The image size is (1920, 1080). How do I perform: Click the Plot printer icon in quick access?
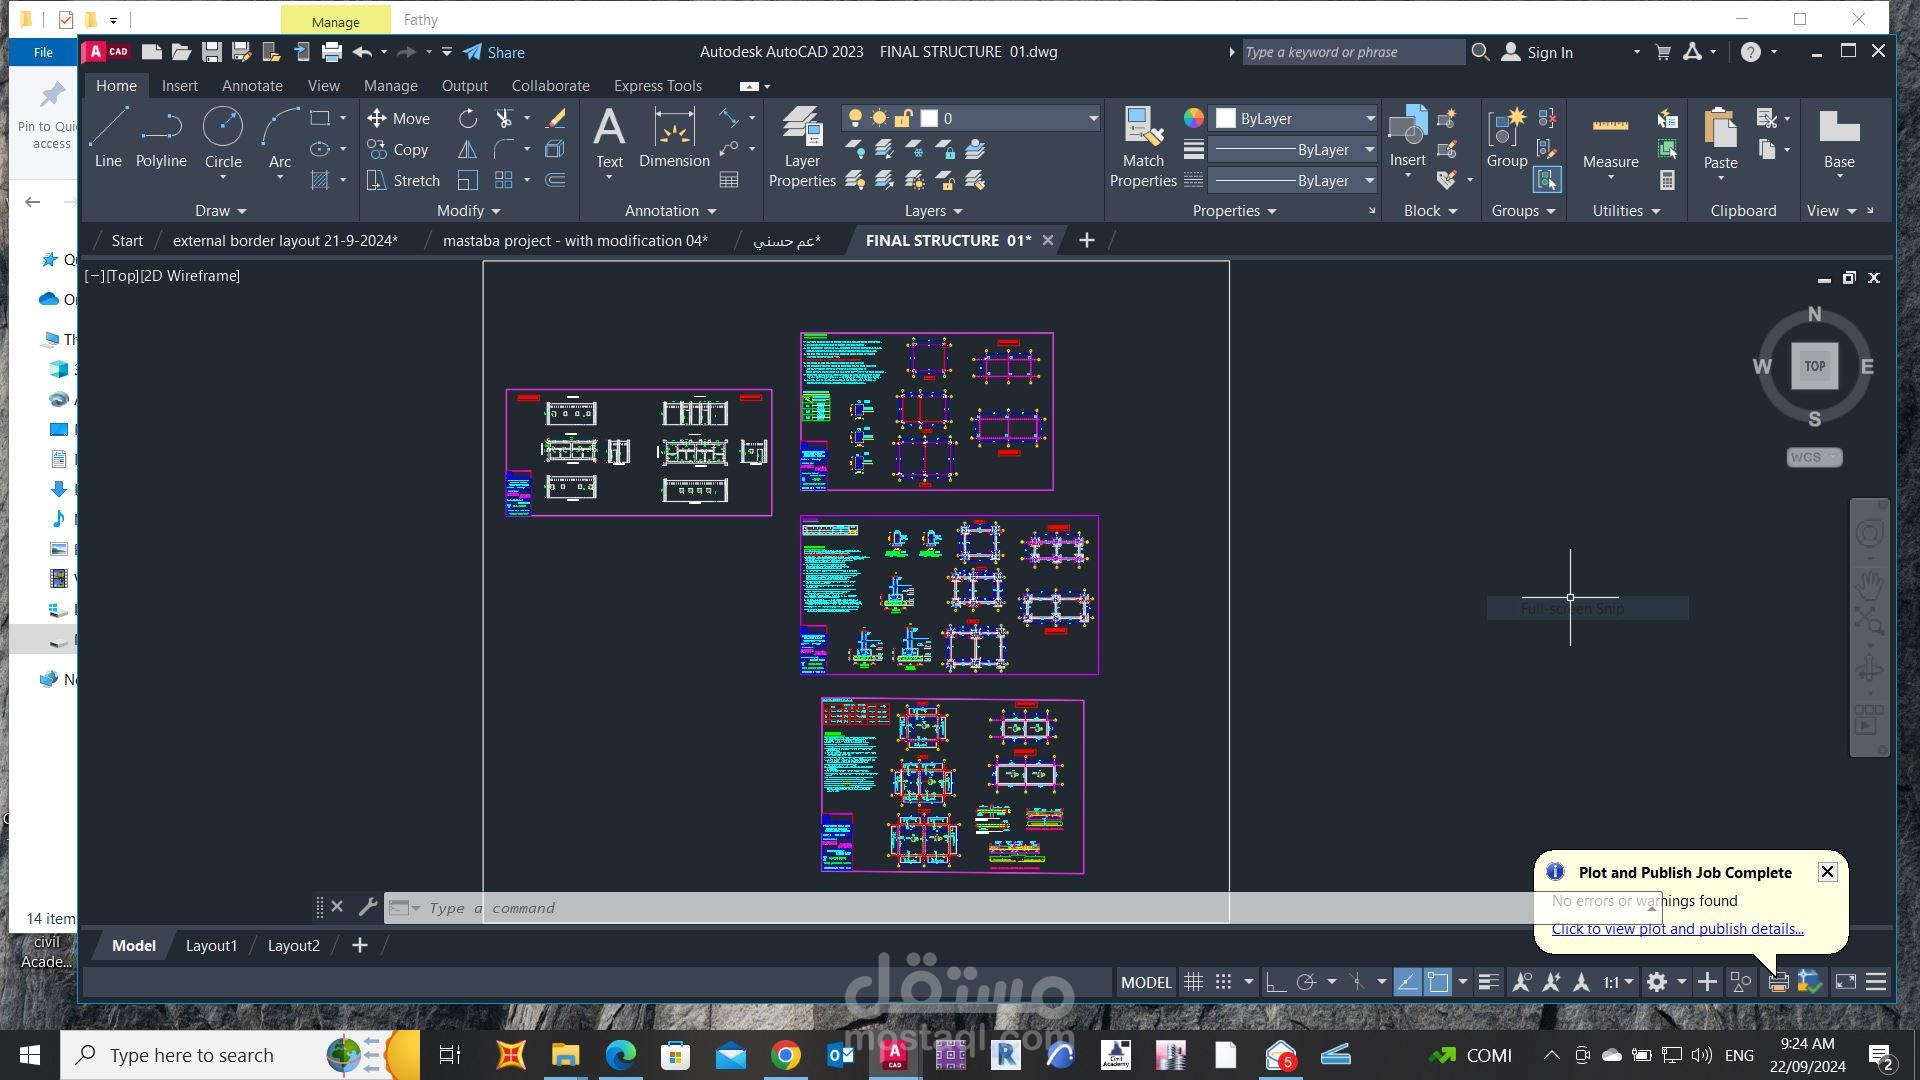(332, 52)
